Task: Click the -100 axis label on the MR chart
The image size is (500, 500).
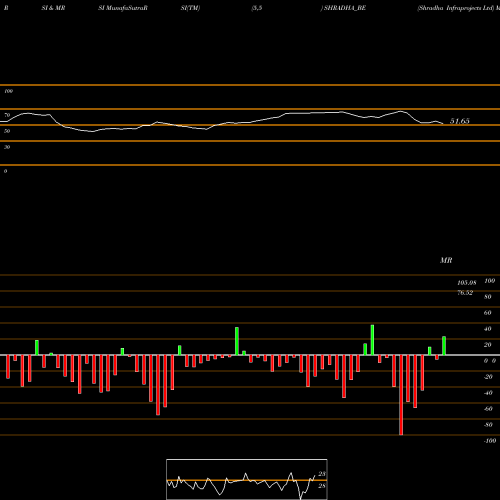Action: click(x=490, y=441)
